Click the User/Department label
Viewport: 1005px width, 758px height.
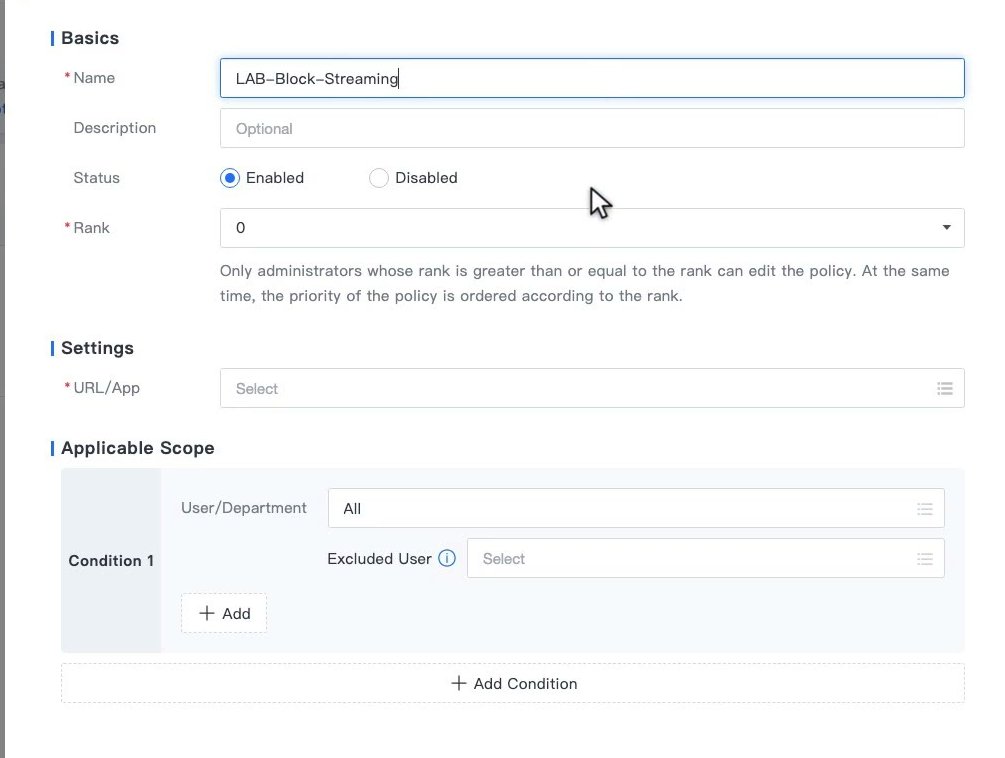pos(244,508)
